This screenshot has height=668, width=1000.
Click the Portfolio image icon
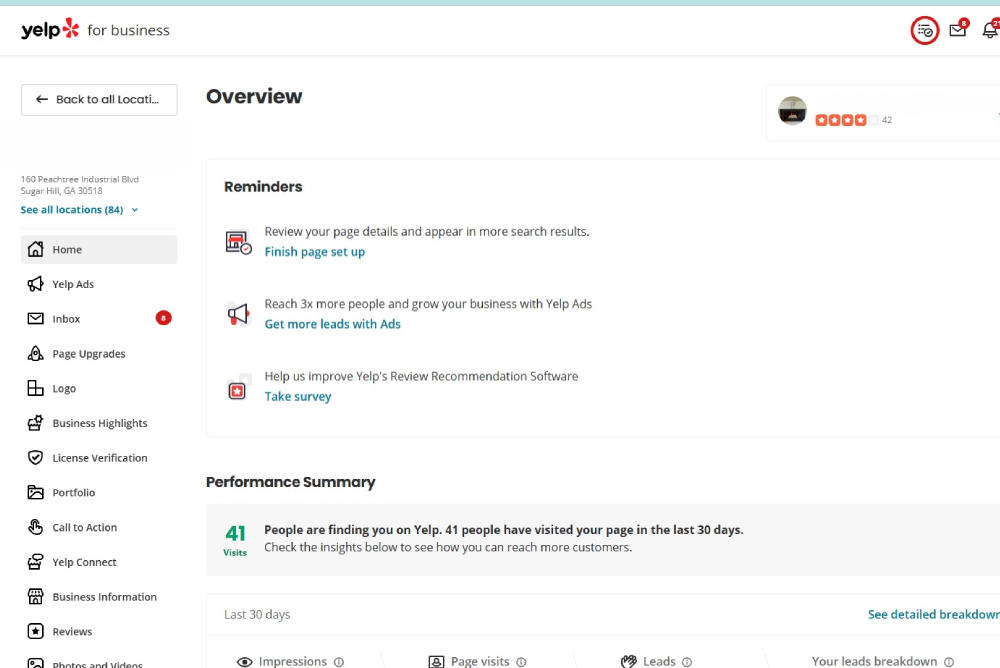36,493
